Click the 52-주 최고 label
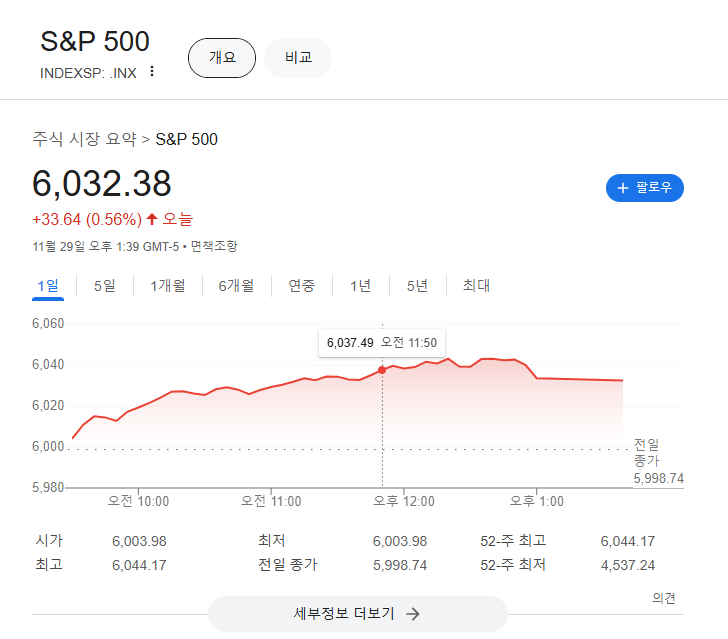This screenshot has width=728, height=639. (513, 541)
